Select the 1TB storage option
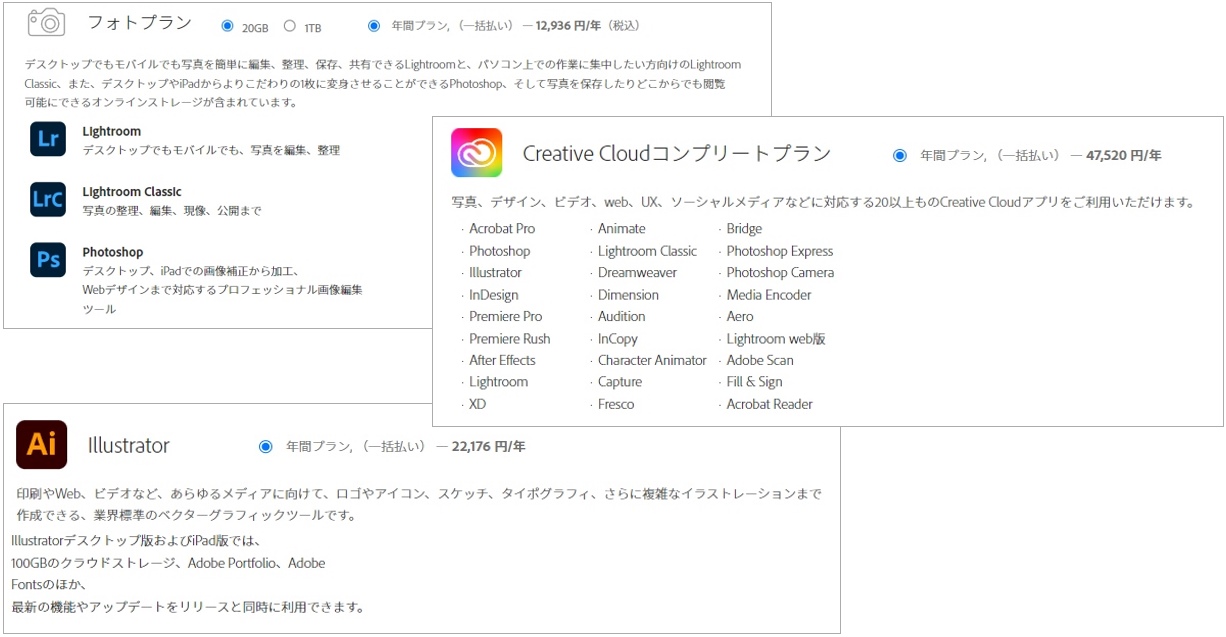 [x=290, y=26]
